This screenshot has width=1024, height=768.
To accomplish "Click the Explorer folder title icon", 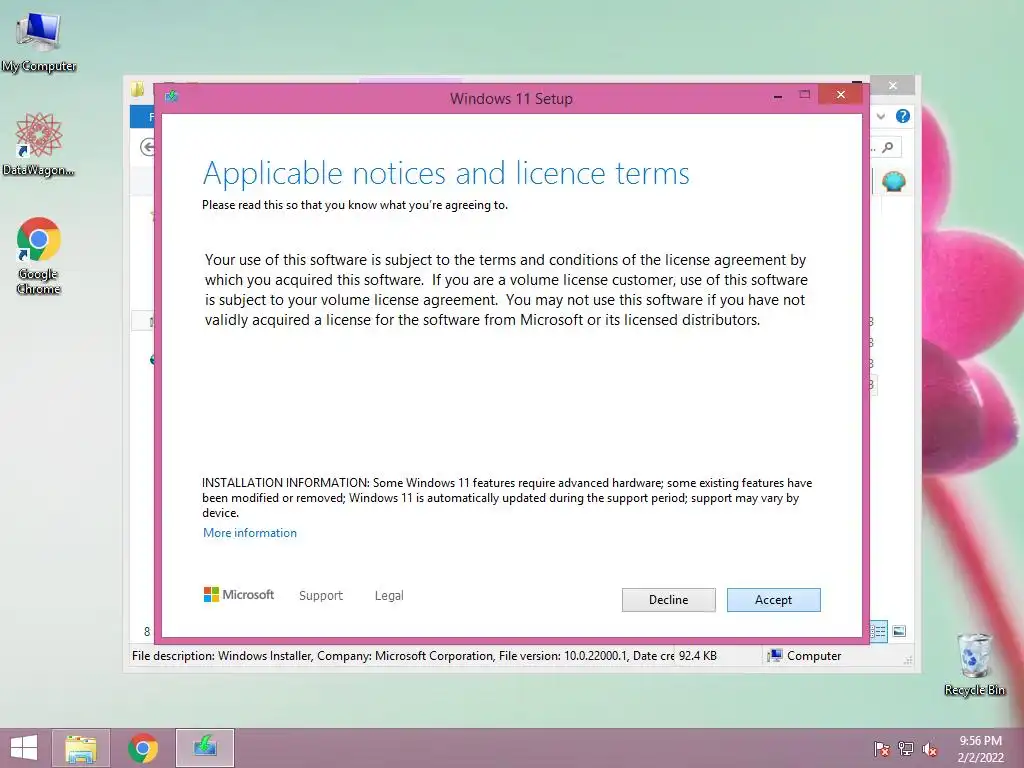I will 137,89.
